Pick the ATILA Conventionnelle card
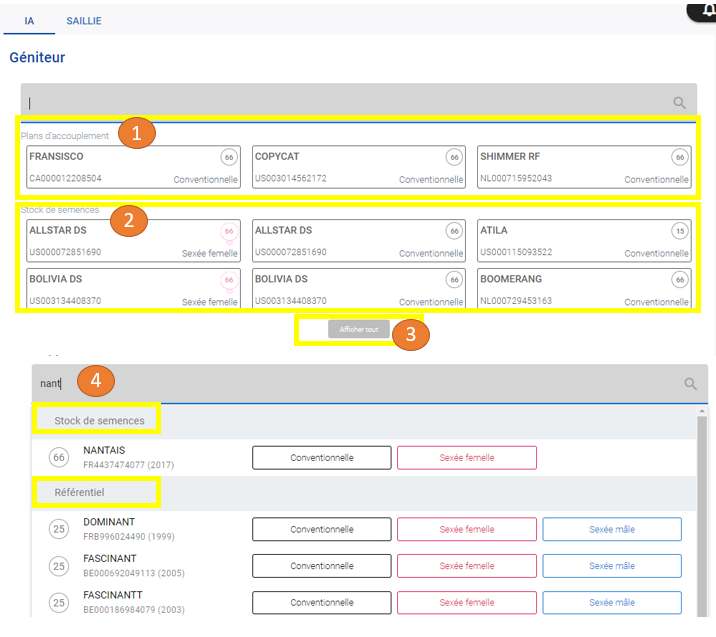Image resolution: width=716 pixels, height=637 pixels. [584, 241]
